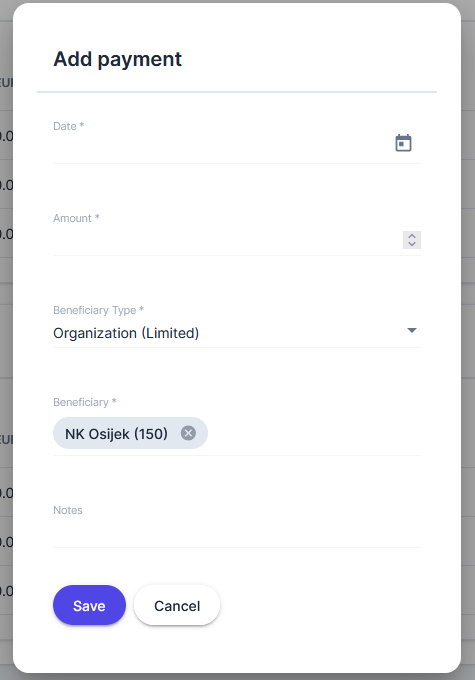Select the NK Osijek (150) chip label

tap(116, 434)
